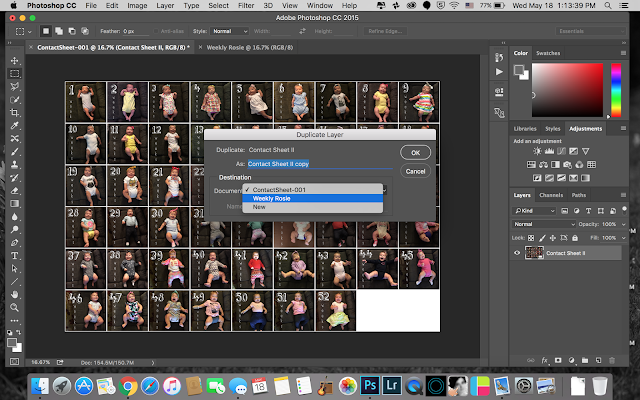Choose ContactSheet-001 in document list
This screenshot has height=400, width=640.
point(313,189)
